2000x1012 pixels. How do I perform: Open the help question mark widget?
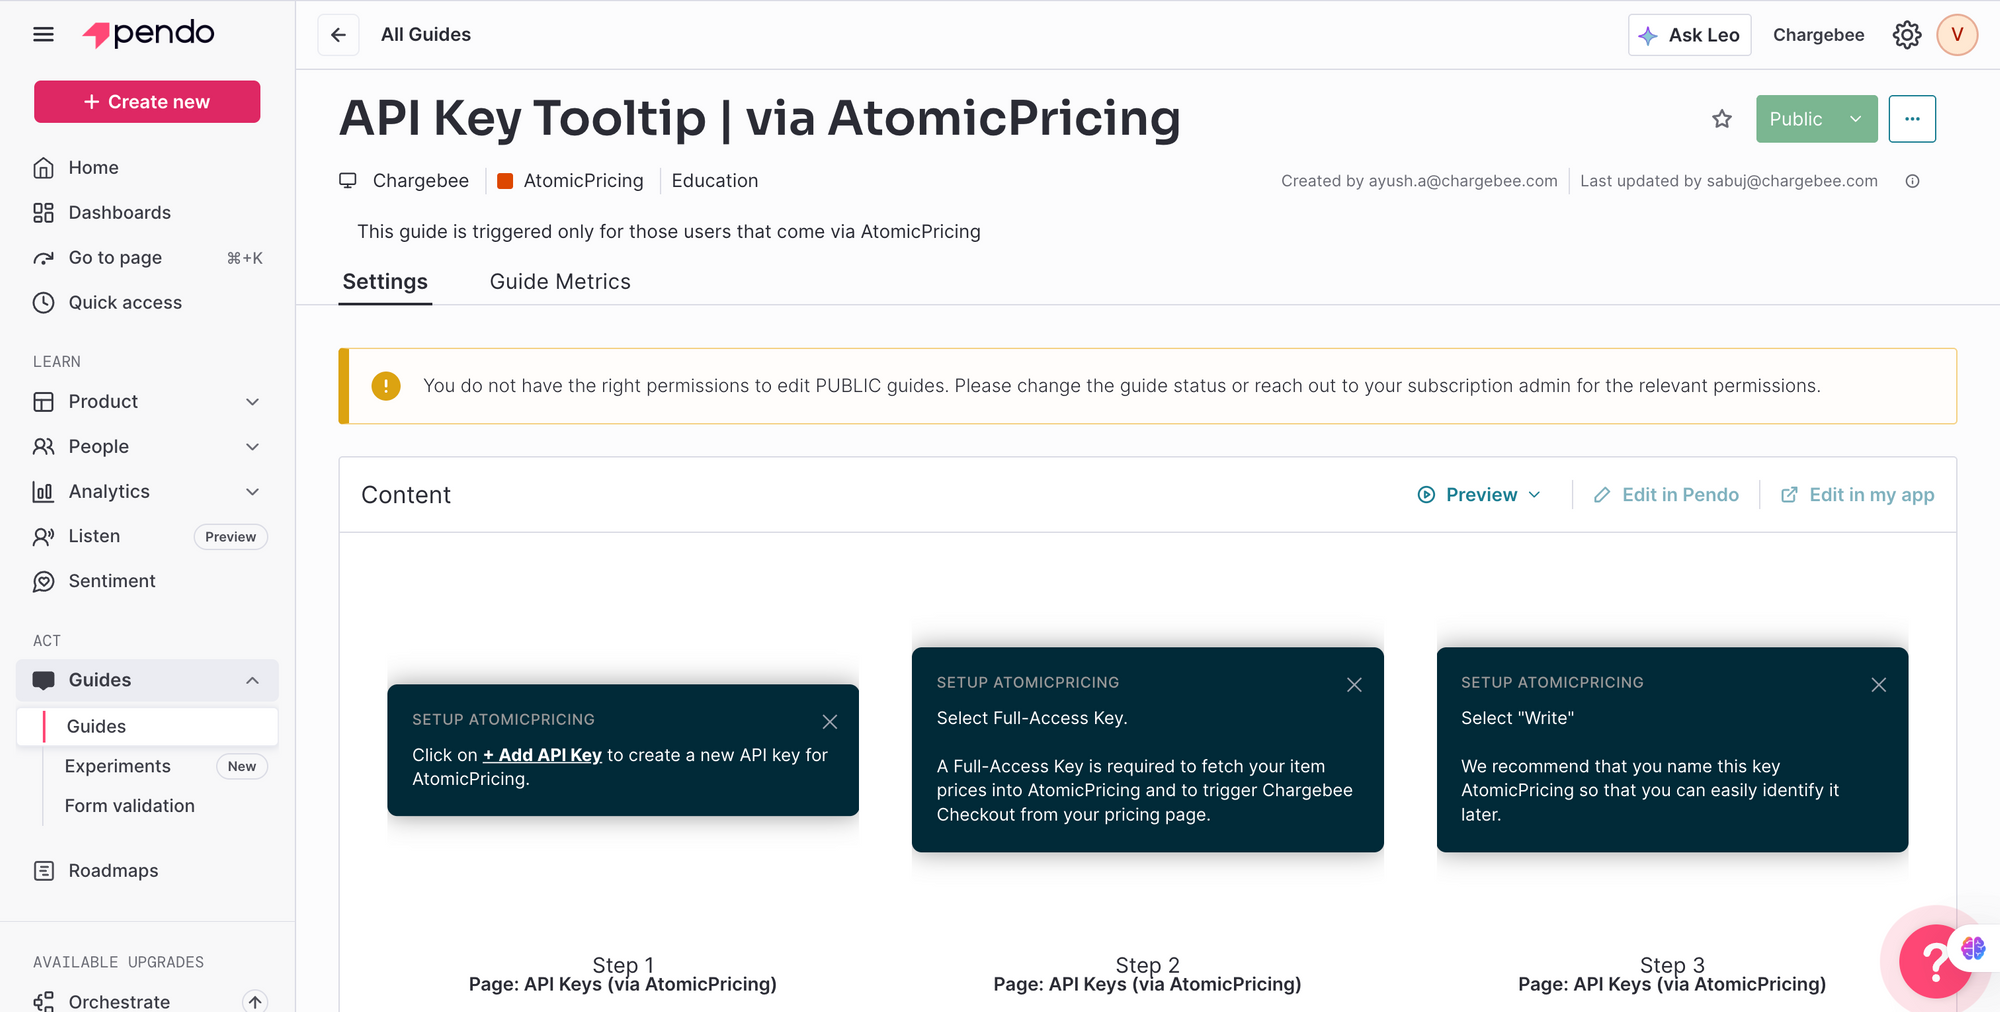tap(1934, 962)
